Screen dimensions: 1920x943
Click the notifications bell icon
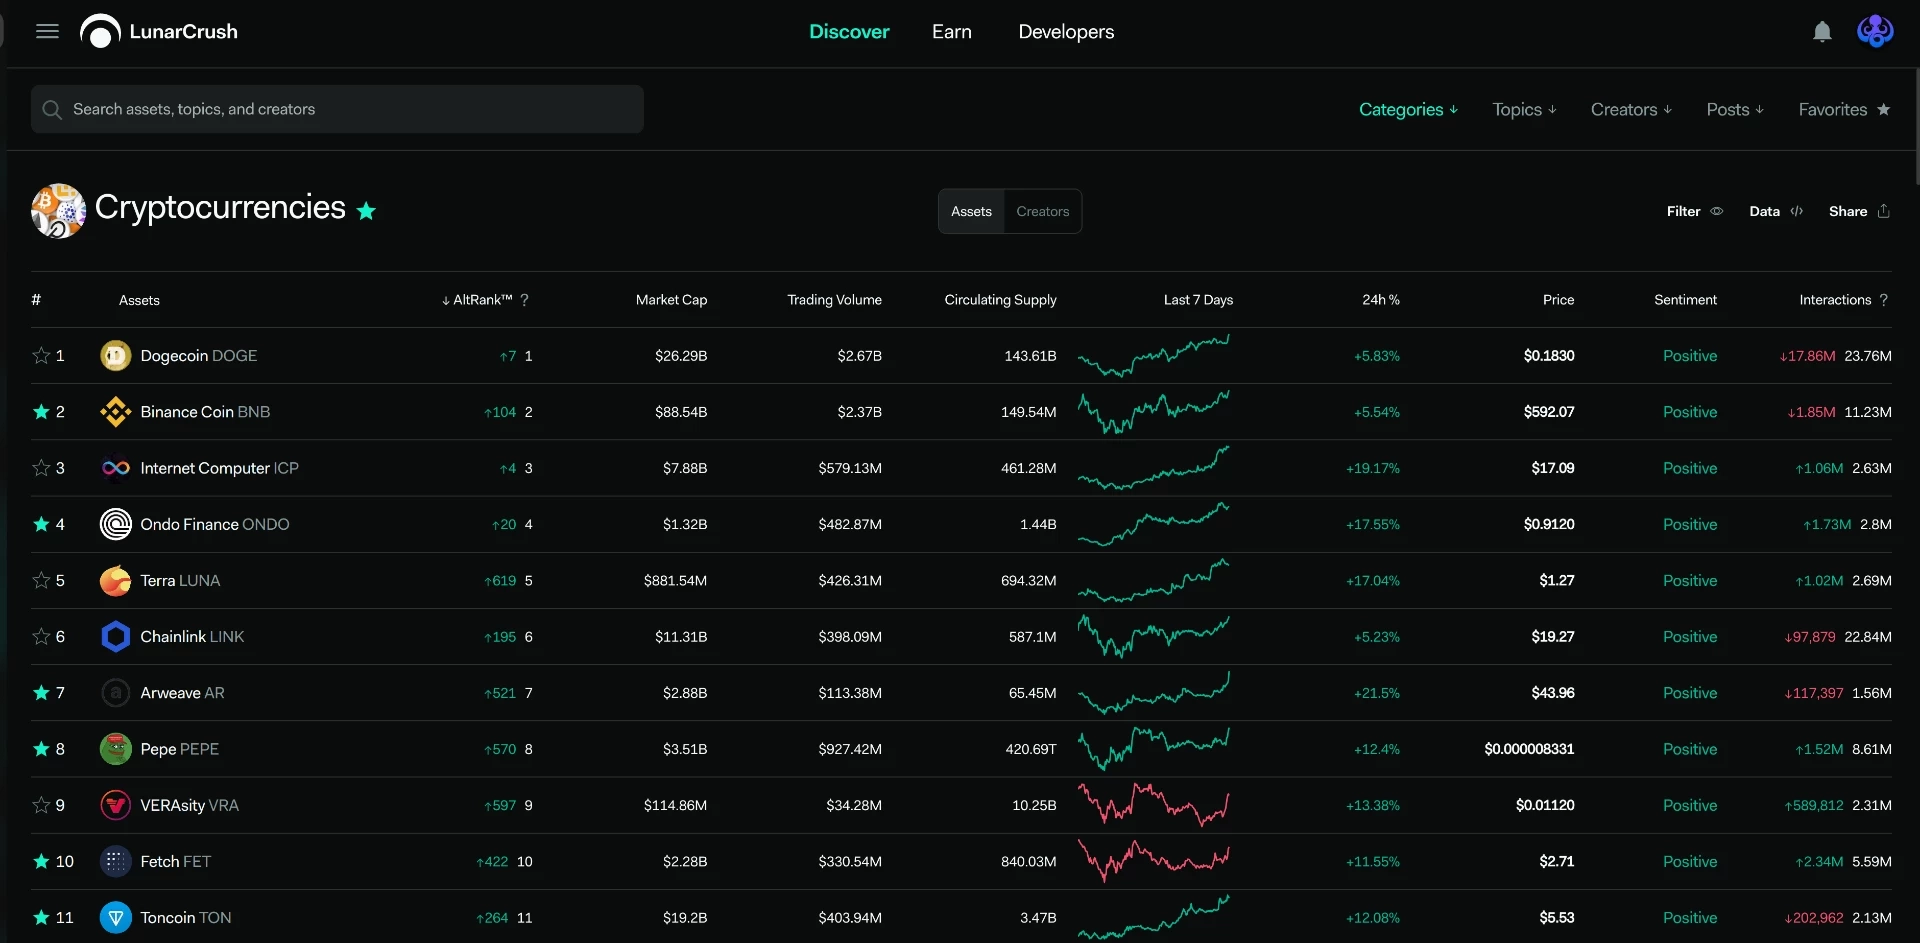tap(1822, 32)
